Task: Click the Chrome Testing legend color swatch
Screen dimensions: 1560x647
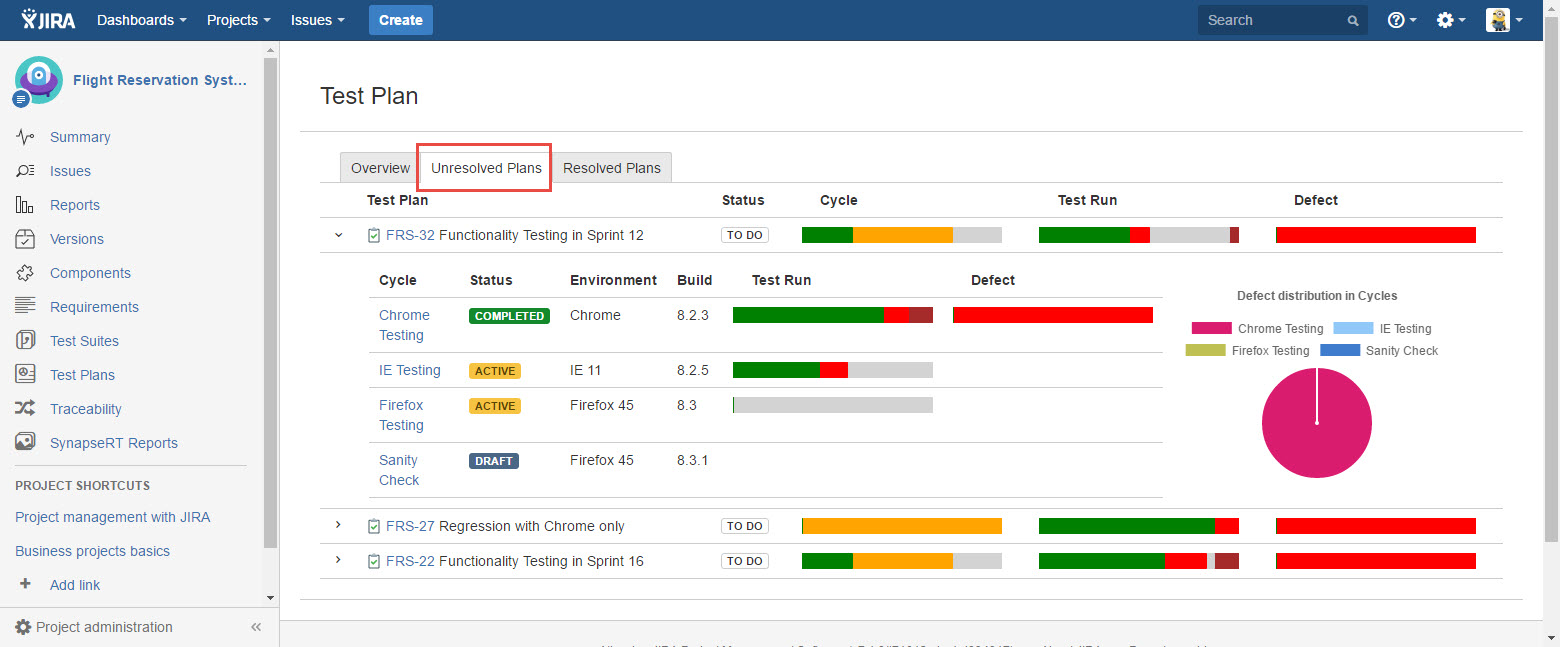Action: [1212, 328]
